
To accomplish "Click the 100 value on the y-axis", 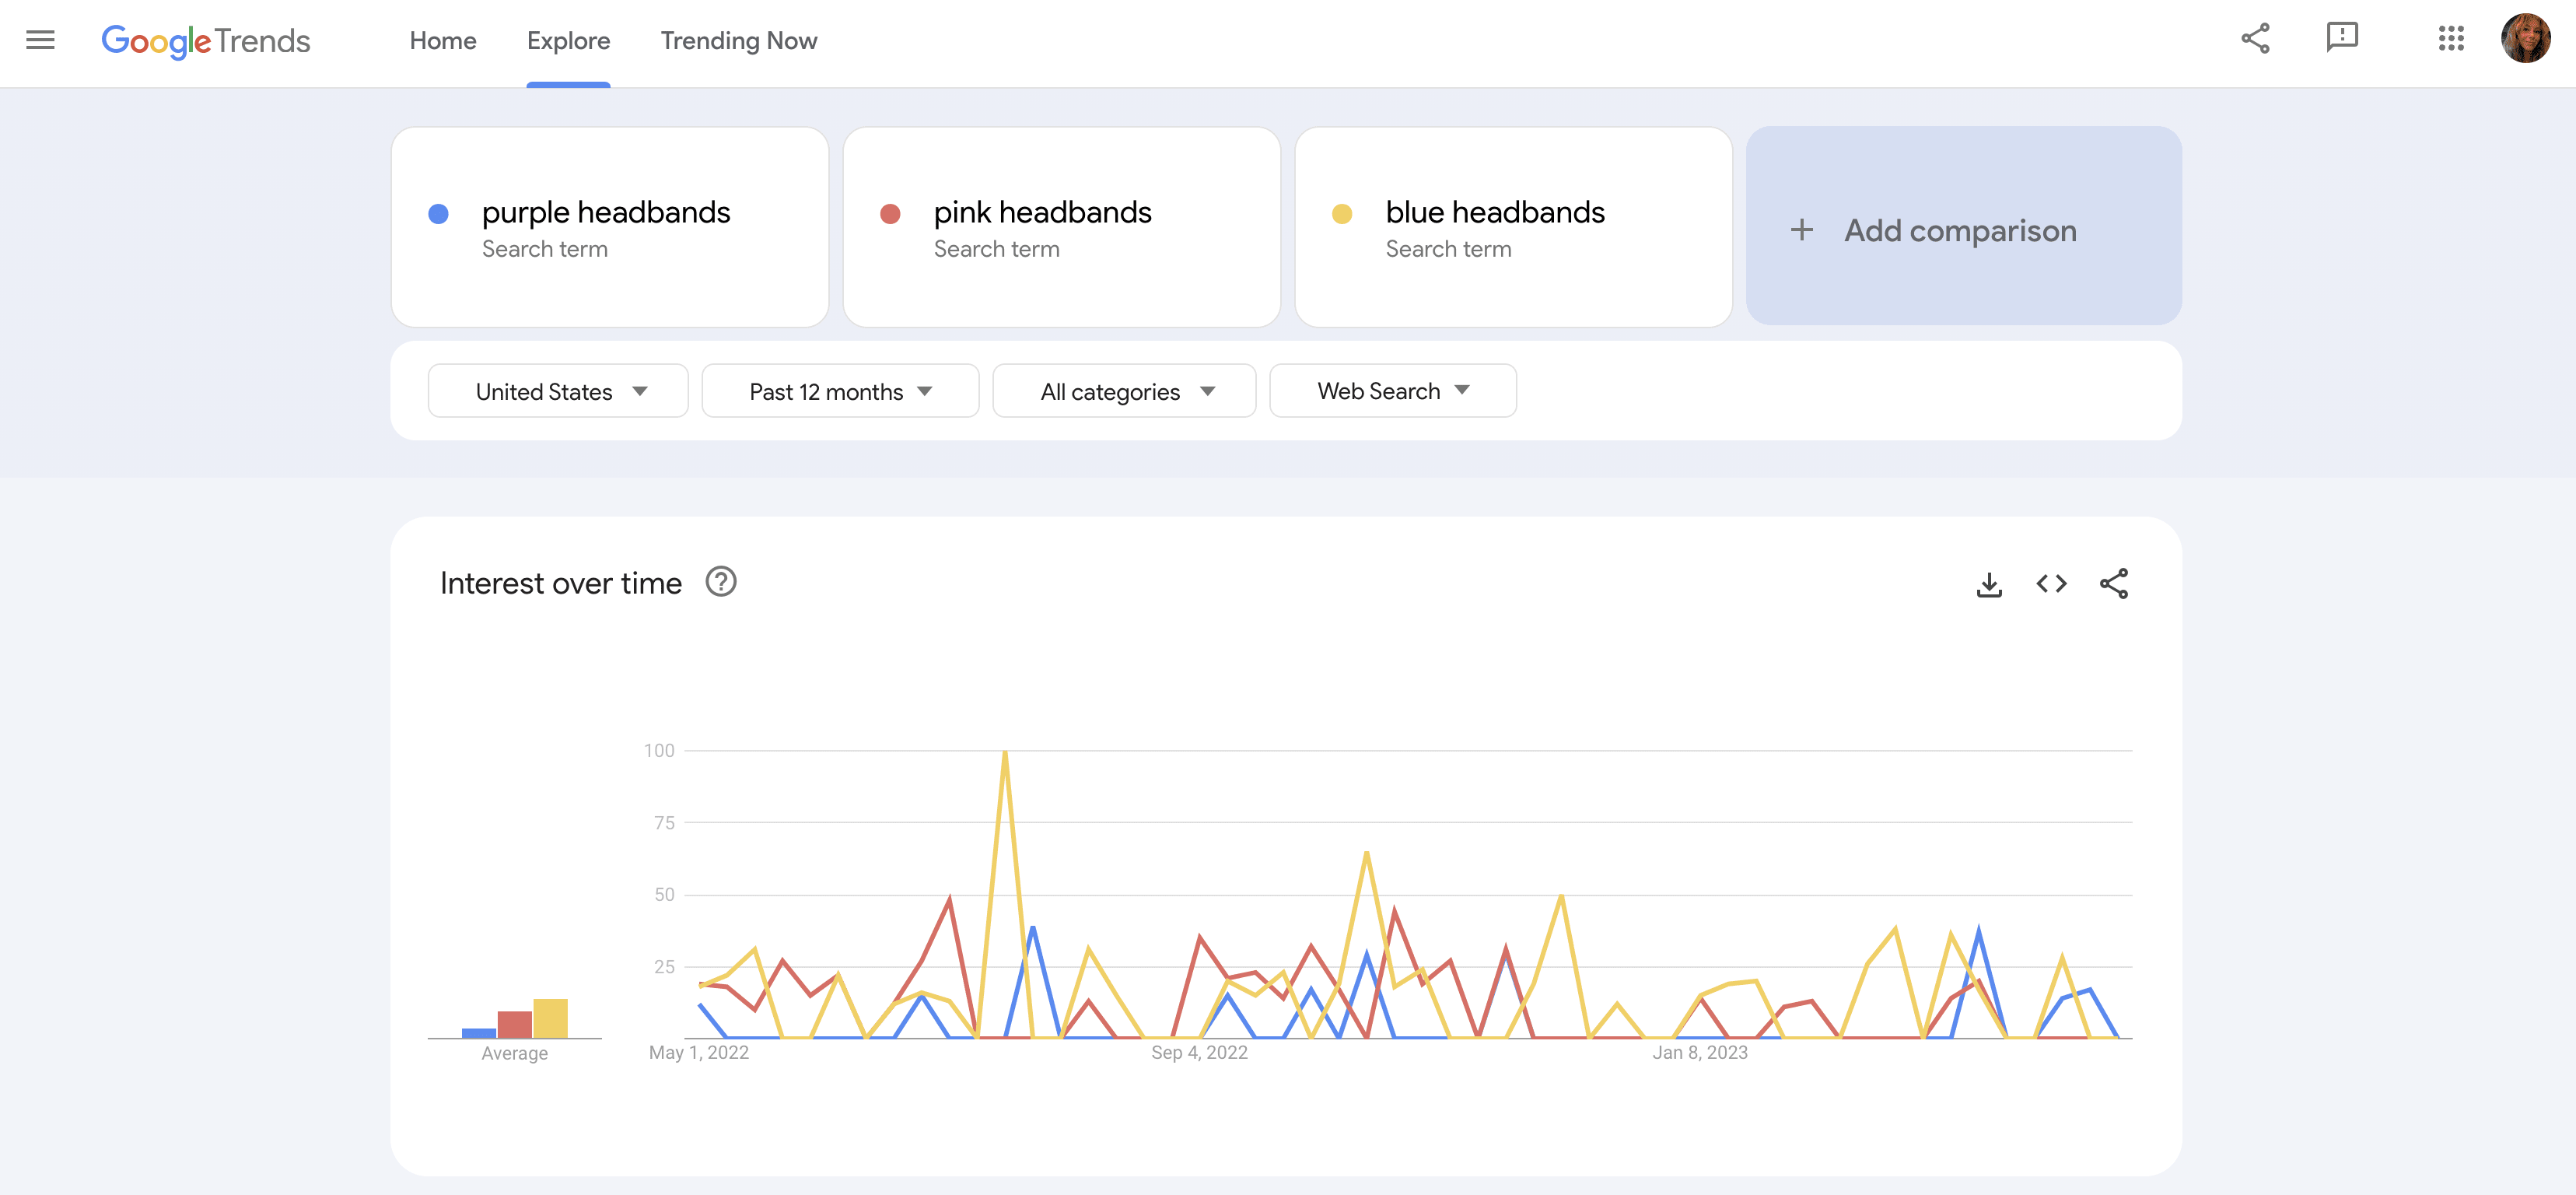I will 659,750.
